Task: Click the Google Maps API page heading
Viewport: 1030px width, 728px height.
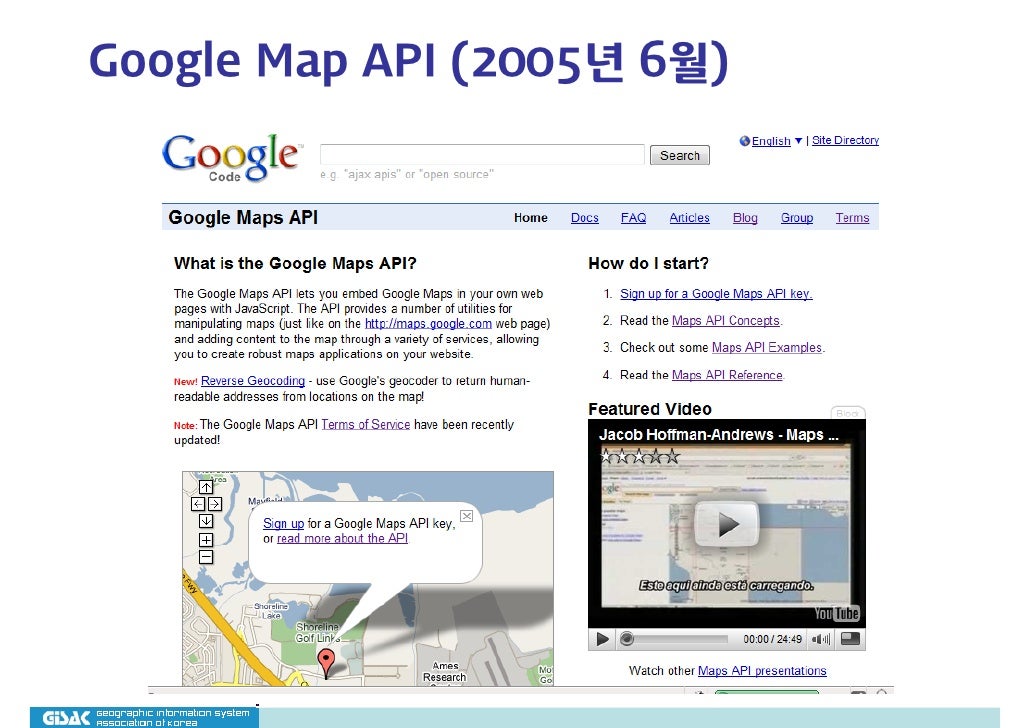Action: (243, 217)
